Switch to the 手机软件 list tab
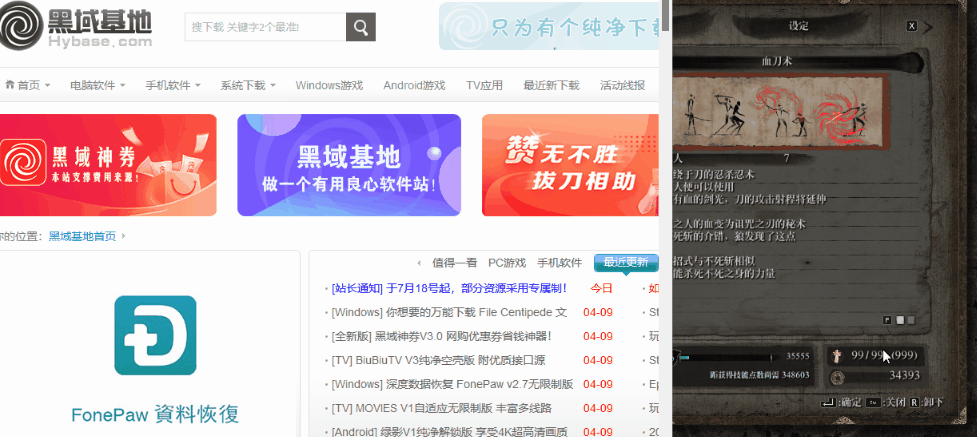The height and width of the screenshot is (437, 977). click(x=560, y=263)
